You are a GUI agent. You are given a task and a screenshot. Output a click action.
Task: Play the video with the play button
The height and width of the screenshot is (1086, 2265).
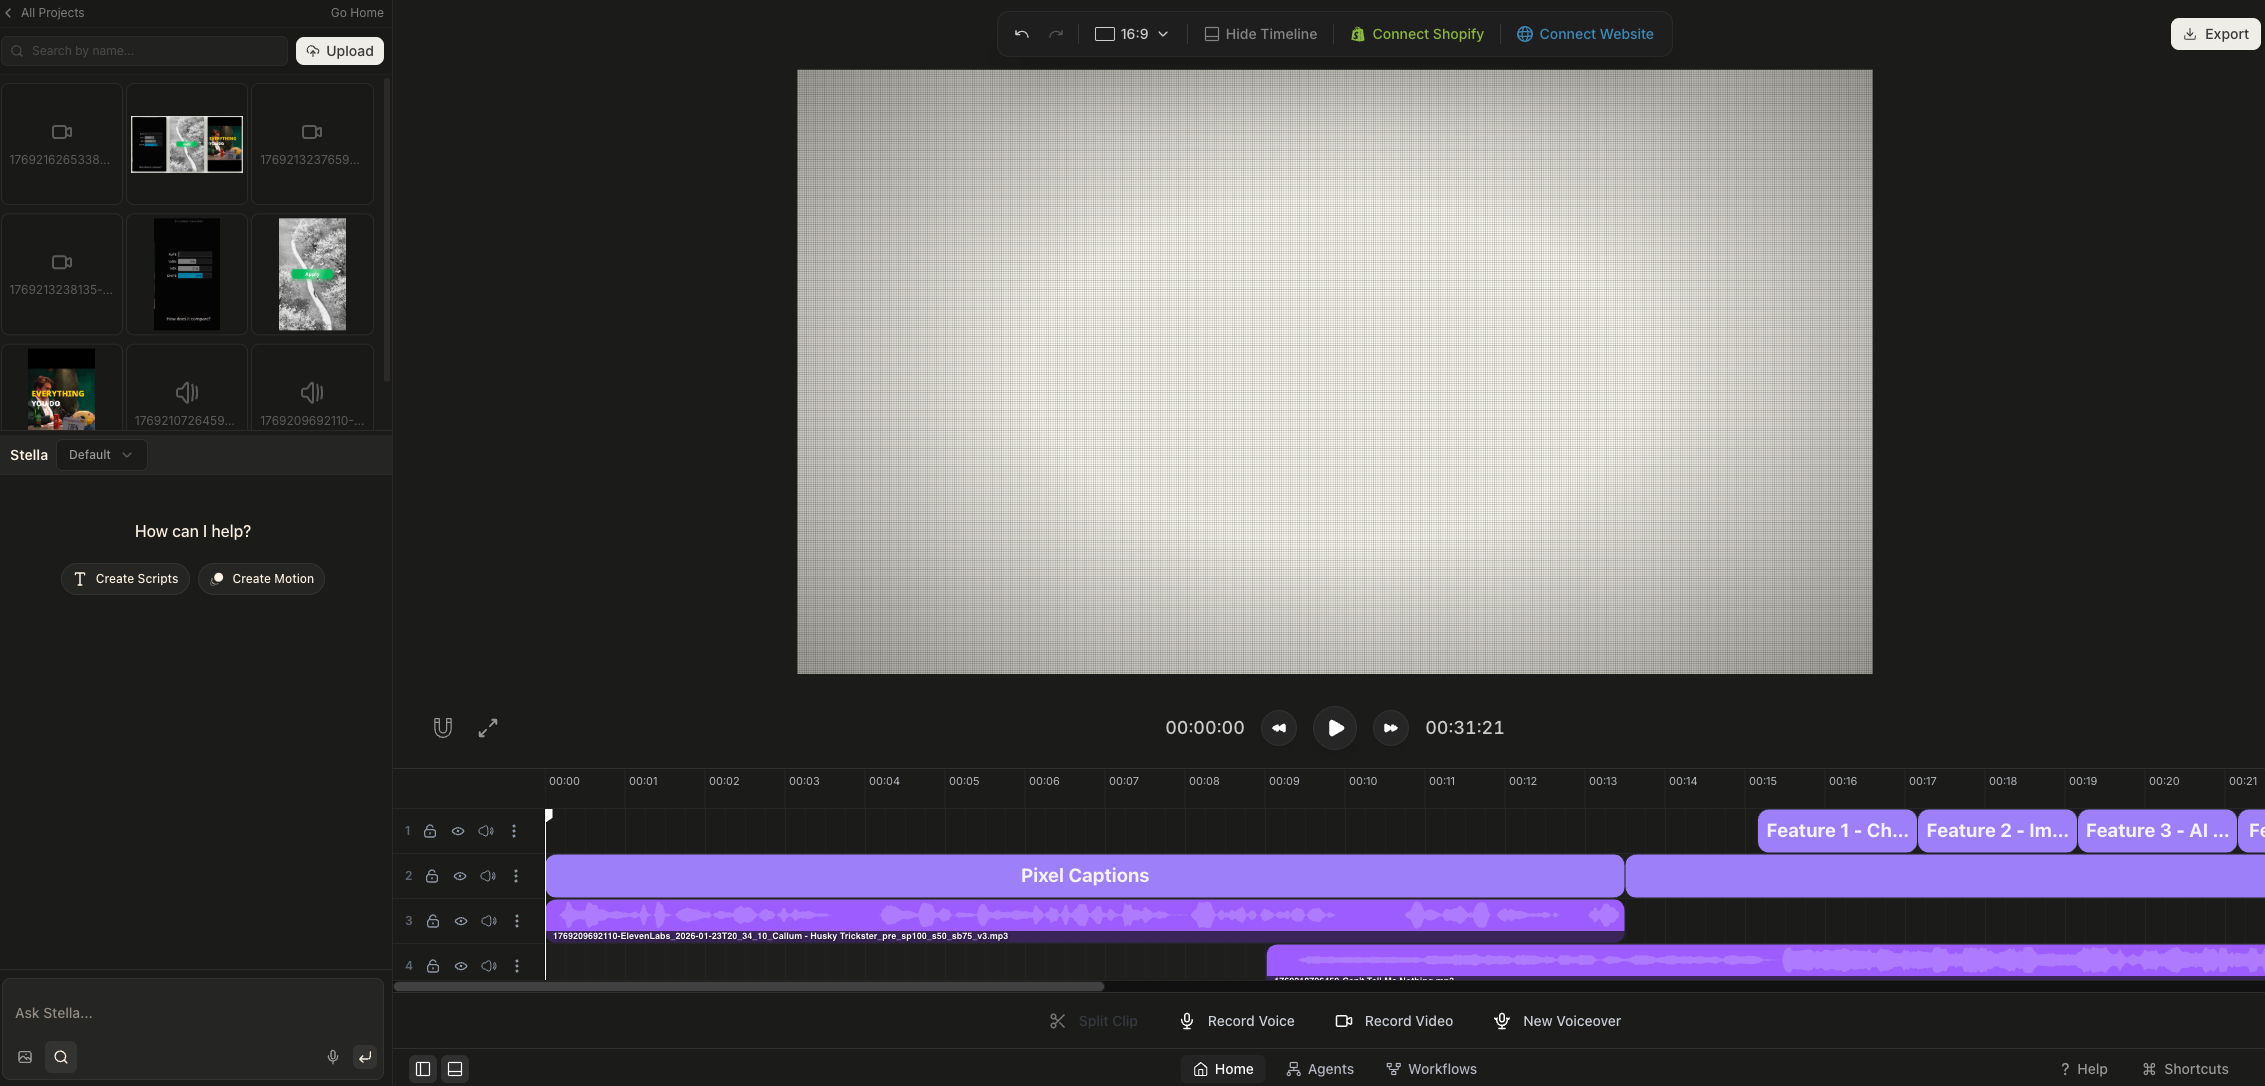click(1335, 728)
